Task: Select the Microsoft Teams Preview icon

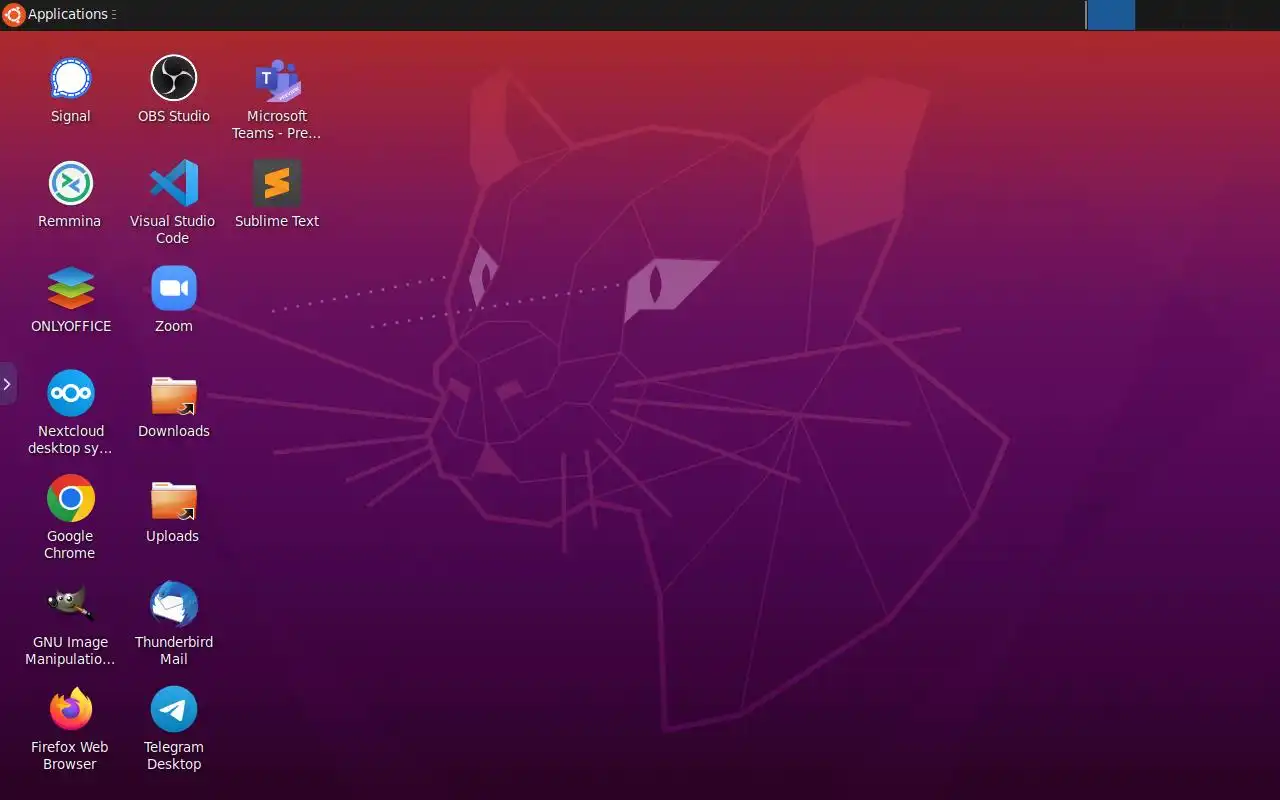Action: [277, 79]
